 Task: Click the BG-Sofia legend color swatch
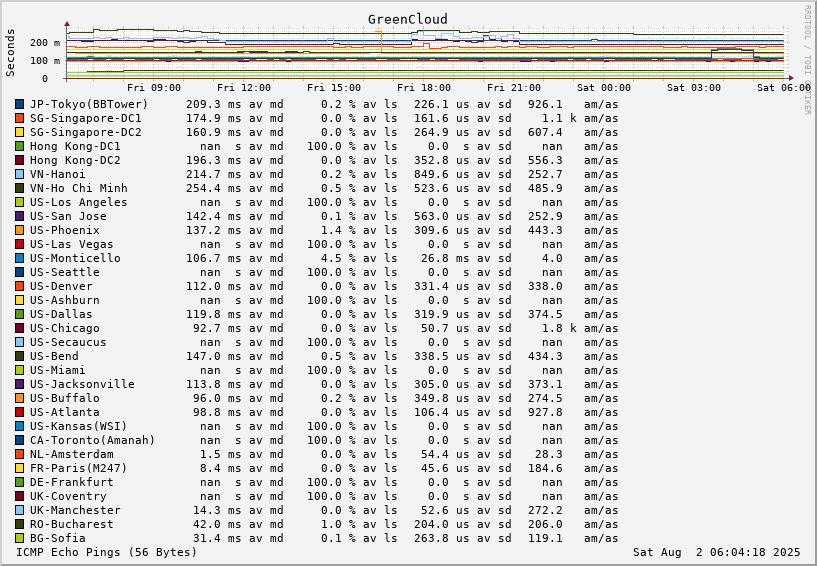[x=20, y=538]
